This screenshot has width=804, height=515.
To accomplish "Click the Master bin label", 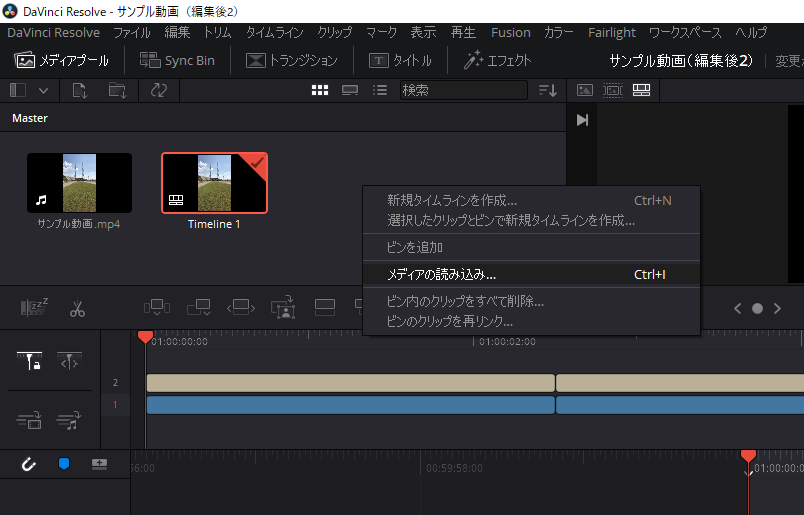I will point(30,118).
